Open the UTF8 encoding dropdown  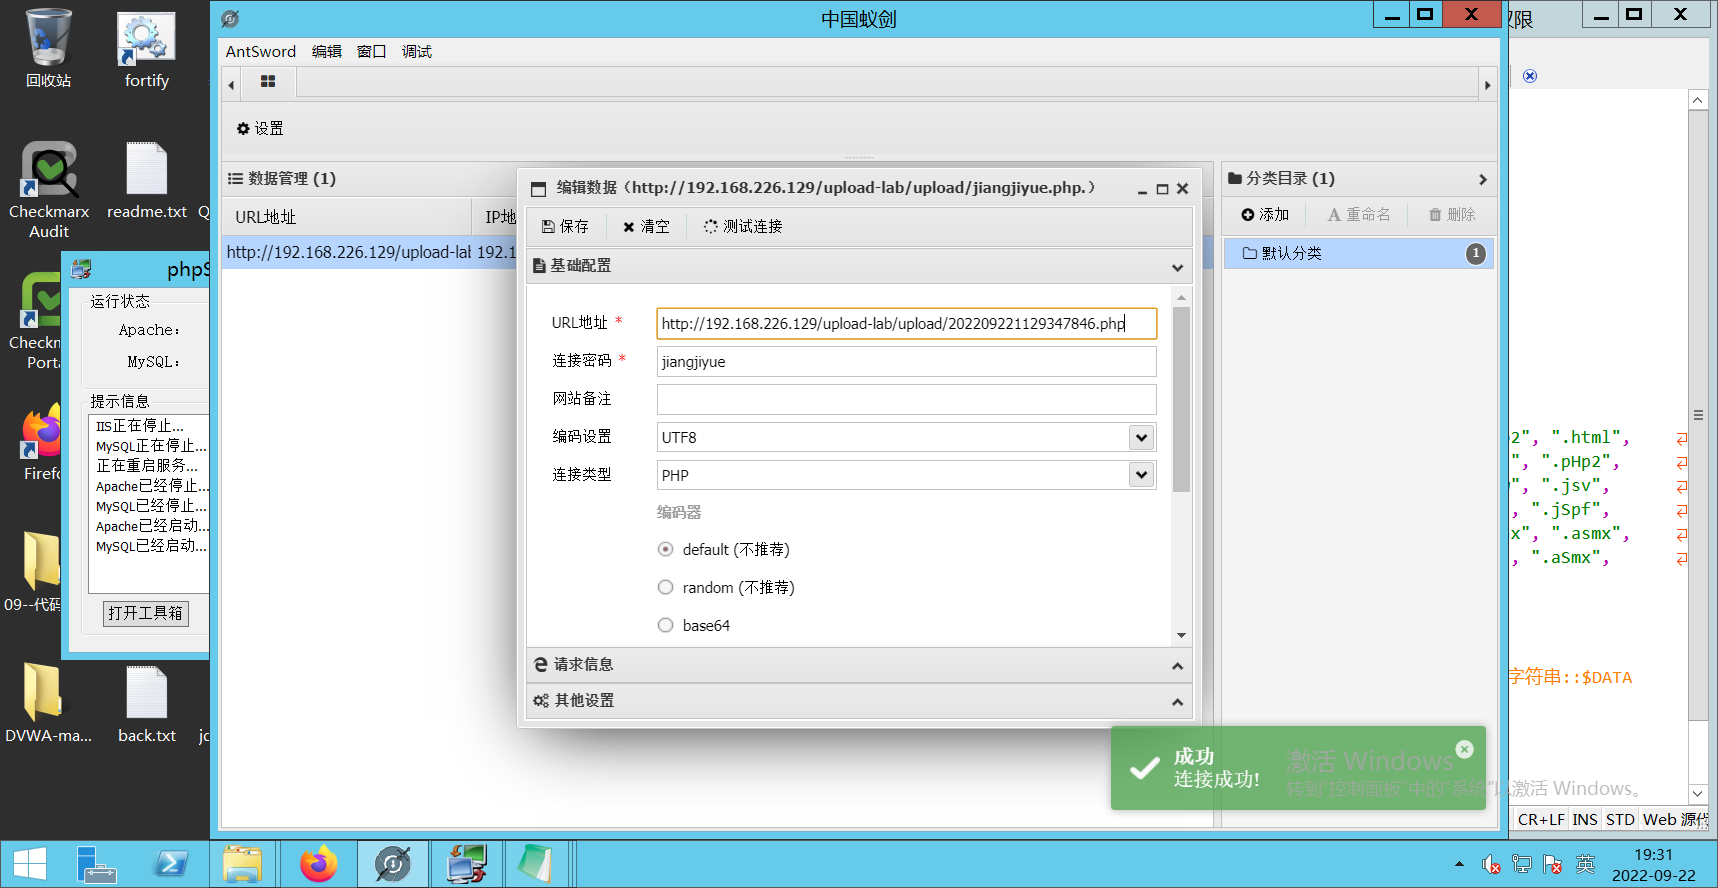click(x=1141, y=437)
